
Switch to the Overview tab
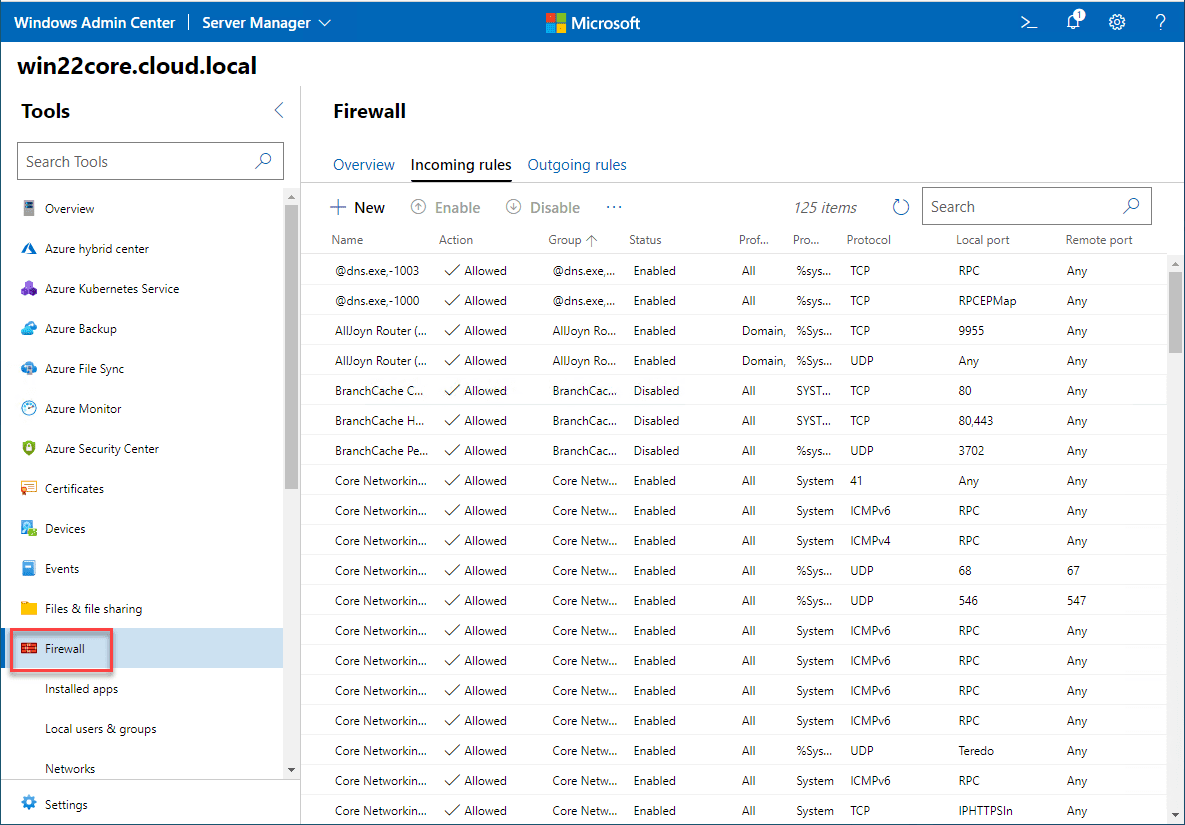tap(364, 165)
